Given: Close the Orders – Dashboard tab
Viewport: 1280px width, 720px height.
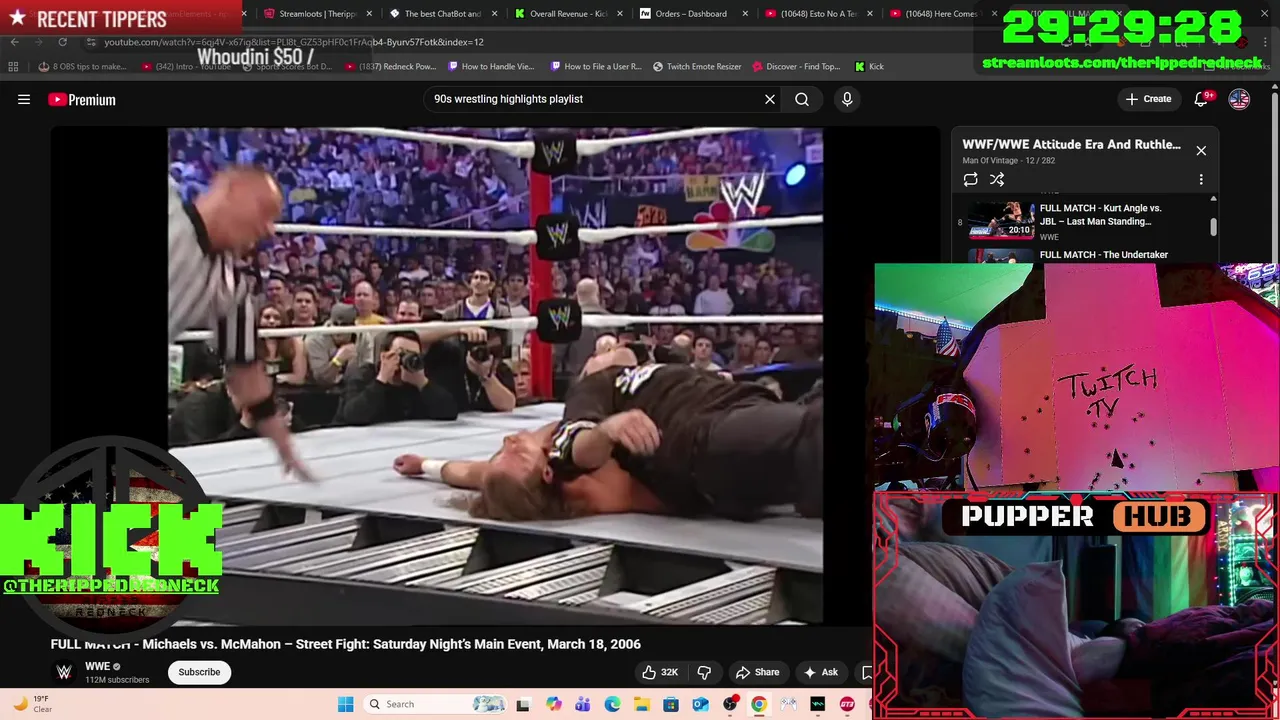Looking at the screenshot, I should tap(745, 14).
